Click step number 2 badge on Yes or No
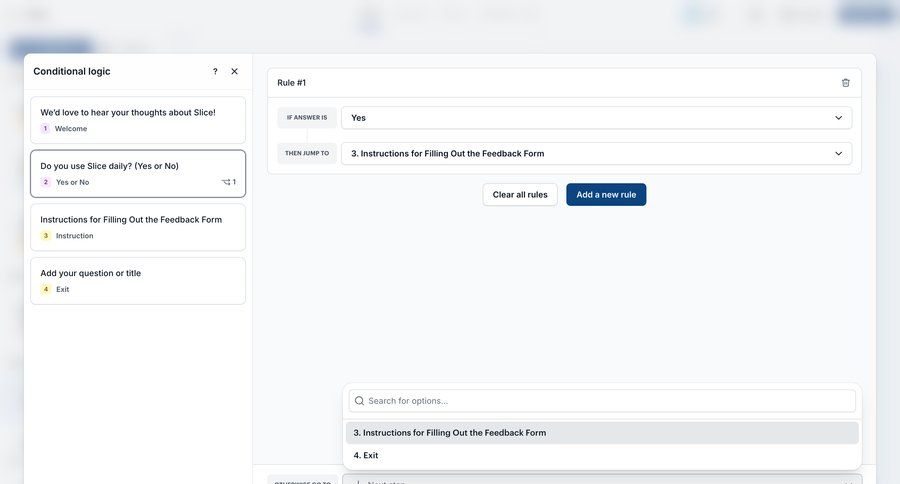 coord(46,182)
